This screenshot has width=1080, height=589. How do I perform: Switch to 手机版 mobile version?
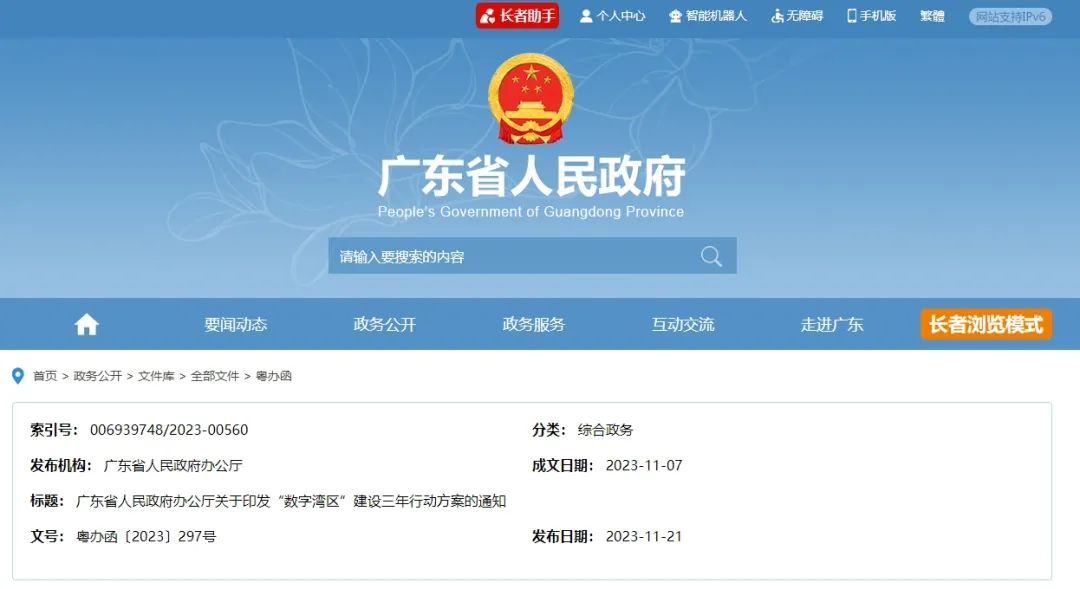871,16
